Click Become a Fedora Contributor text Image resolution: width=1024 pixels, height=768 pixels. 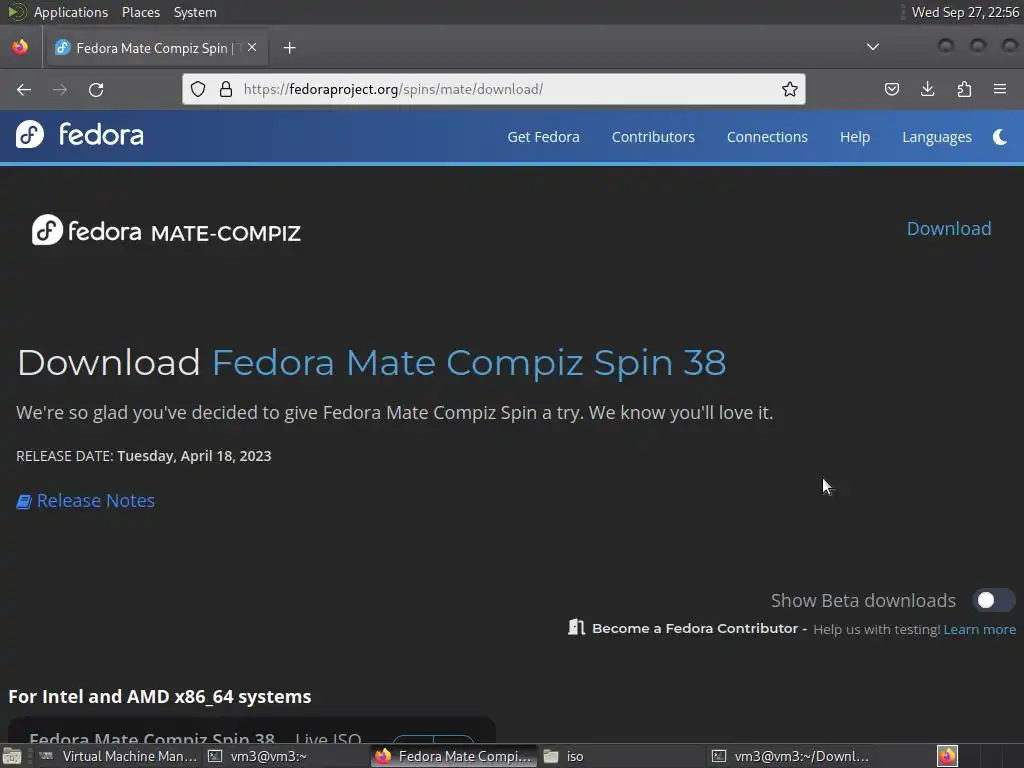click(x=696, y=629)
